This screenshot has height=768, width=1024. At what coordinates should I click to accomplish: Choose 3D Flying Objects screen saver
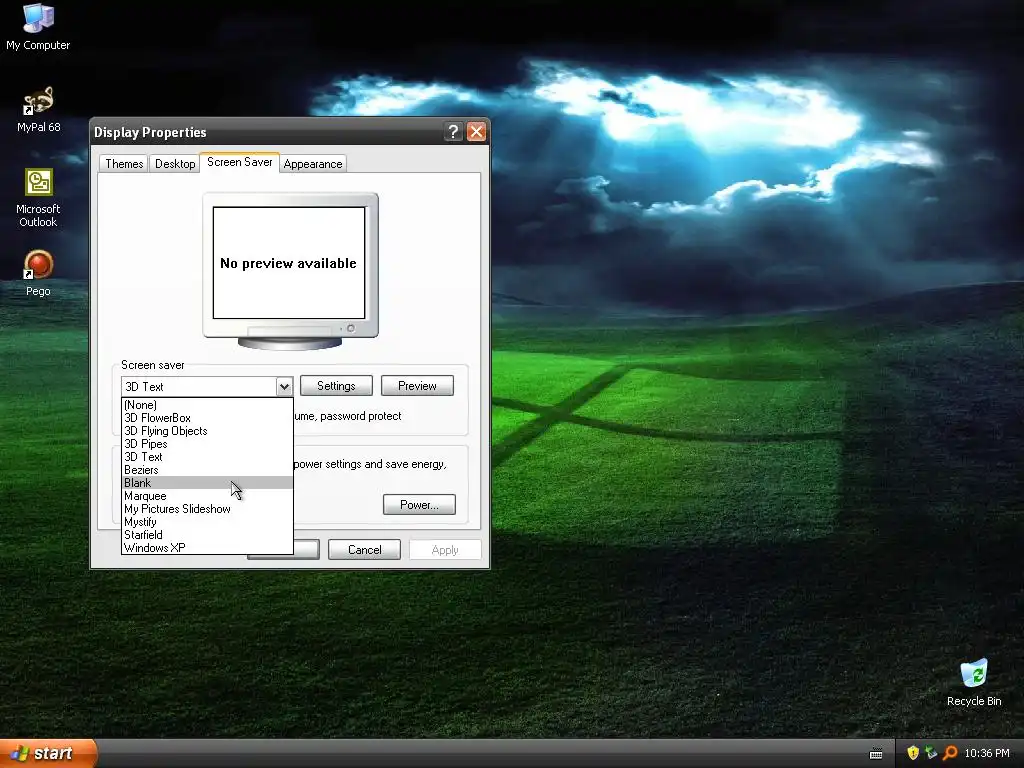click(x=207, y=431)
